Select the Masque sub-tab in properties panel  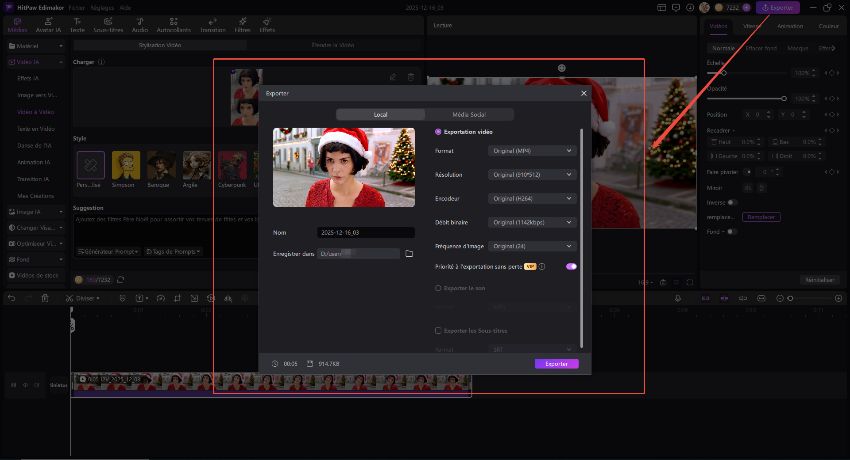click(797, 48)
